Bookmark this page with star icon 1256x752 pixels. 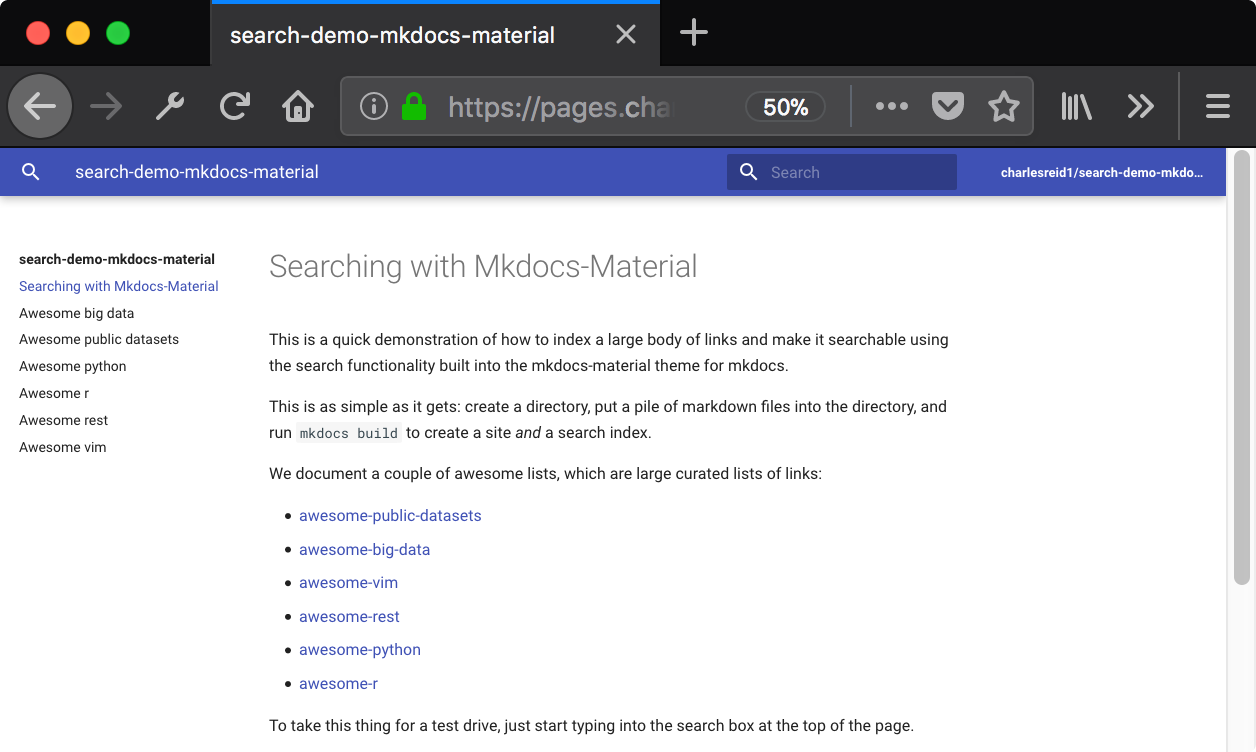(1003, 106)
